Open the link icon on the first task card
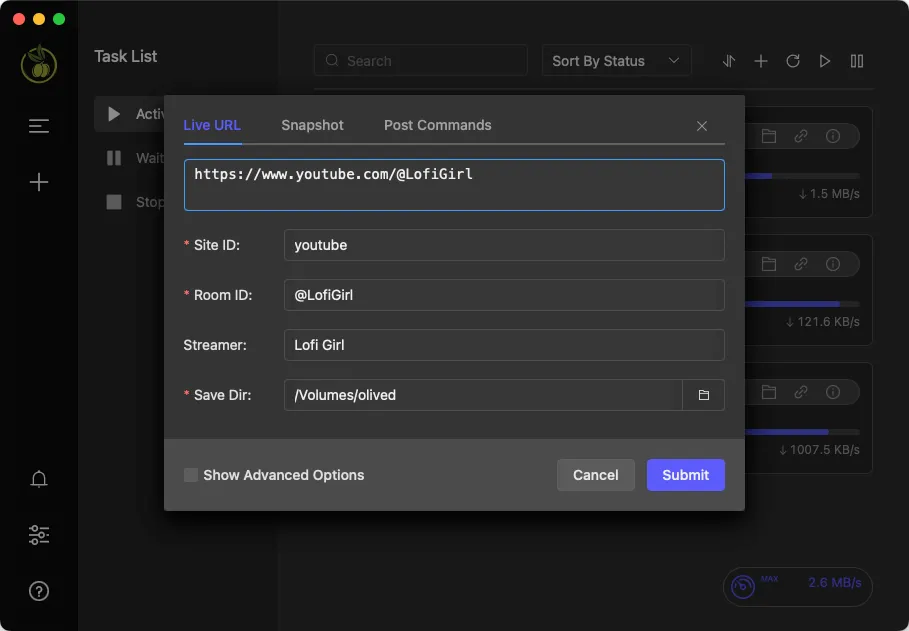 [x=800, y=136]
